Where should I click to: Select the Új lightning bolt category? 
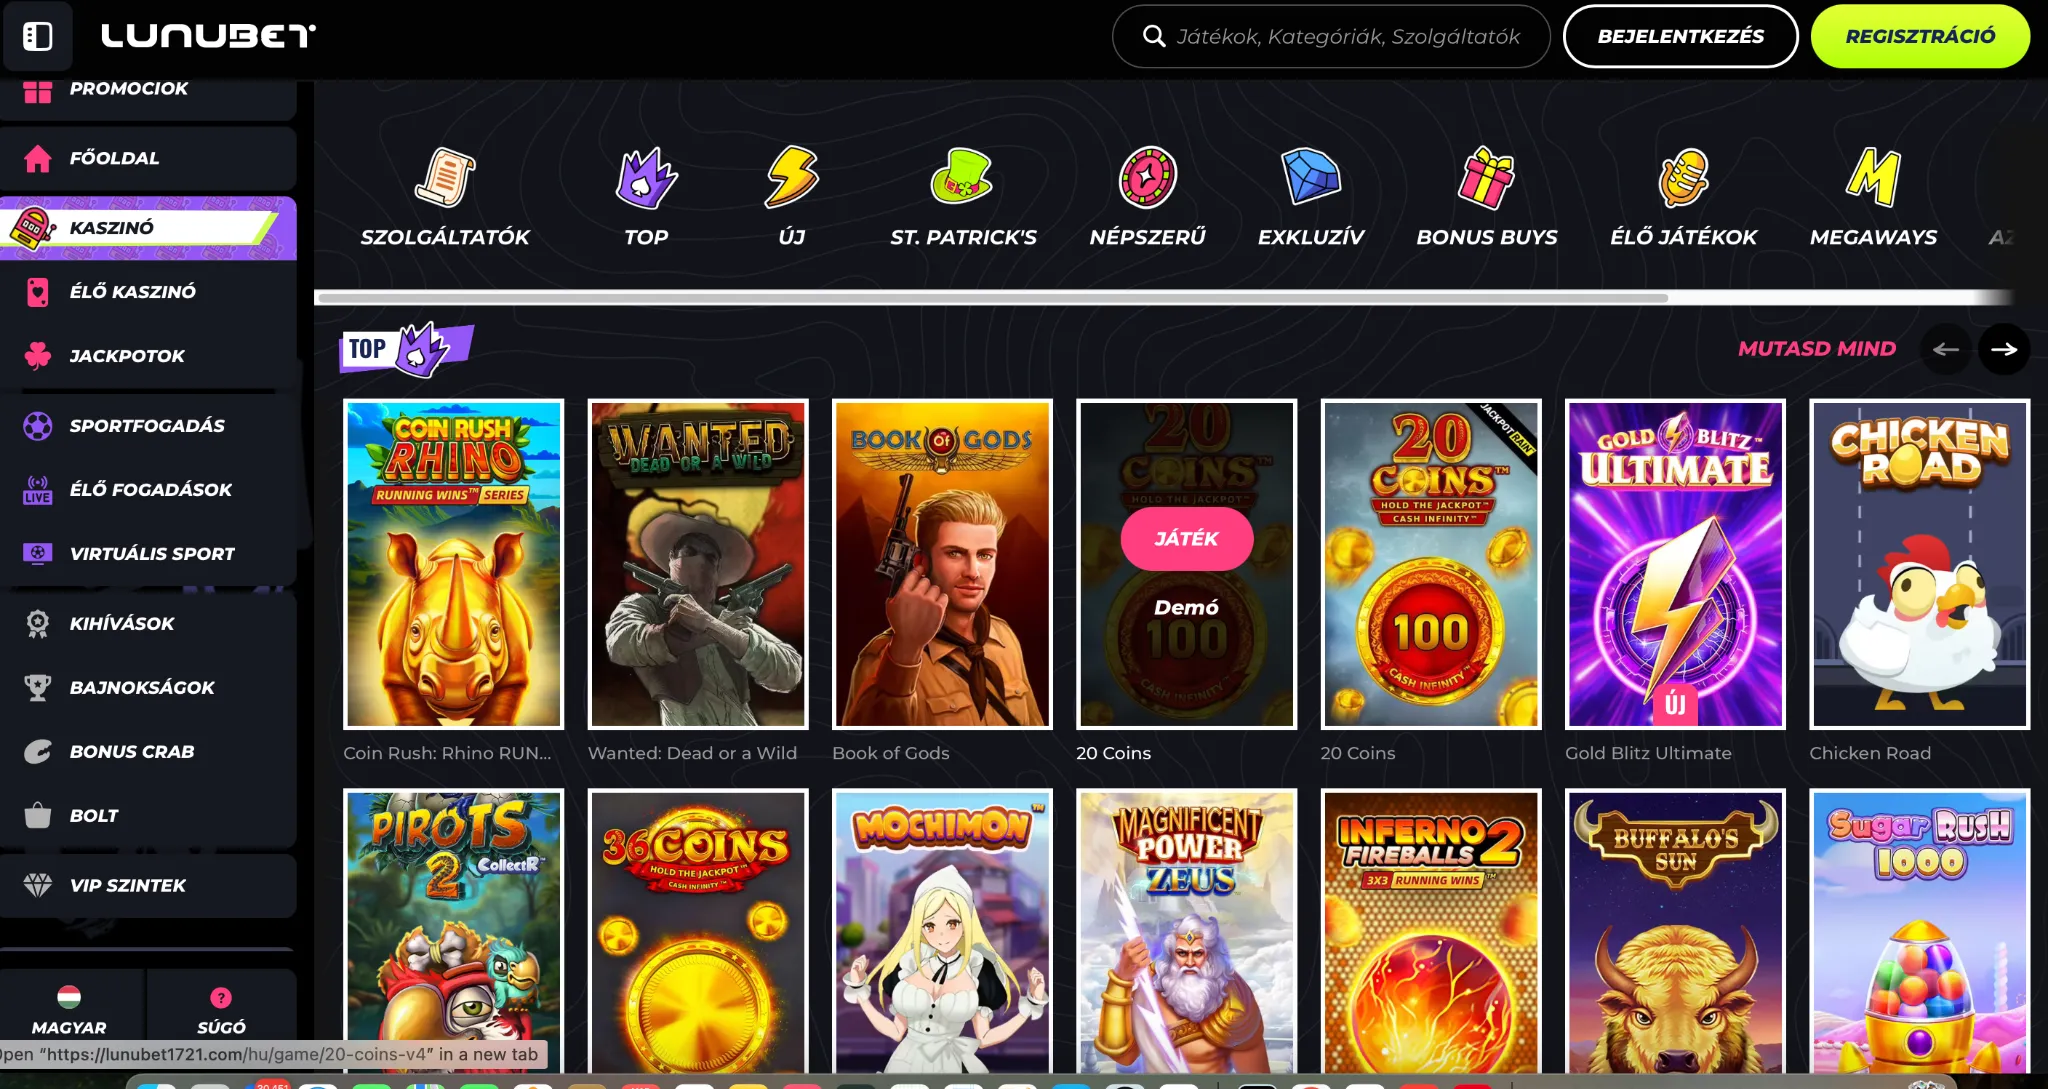pyautogui.click(x=791, y=179)
